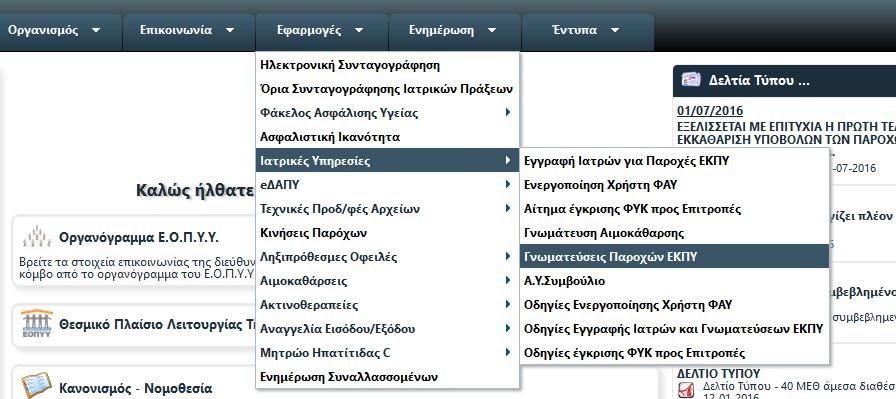The height and width of the screenshot is (399, 896).
Task: Open the Κανονισμός - Νομοθεσία link
Action: tap(135, 389)
